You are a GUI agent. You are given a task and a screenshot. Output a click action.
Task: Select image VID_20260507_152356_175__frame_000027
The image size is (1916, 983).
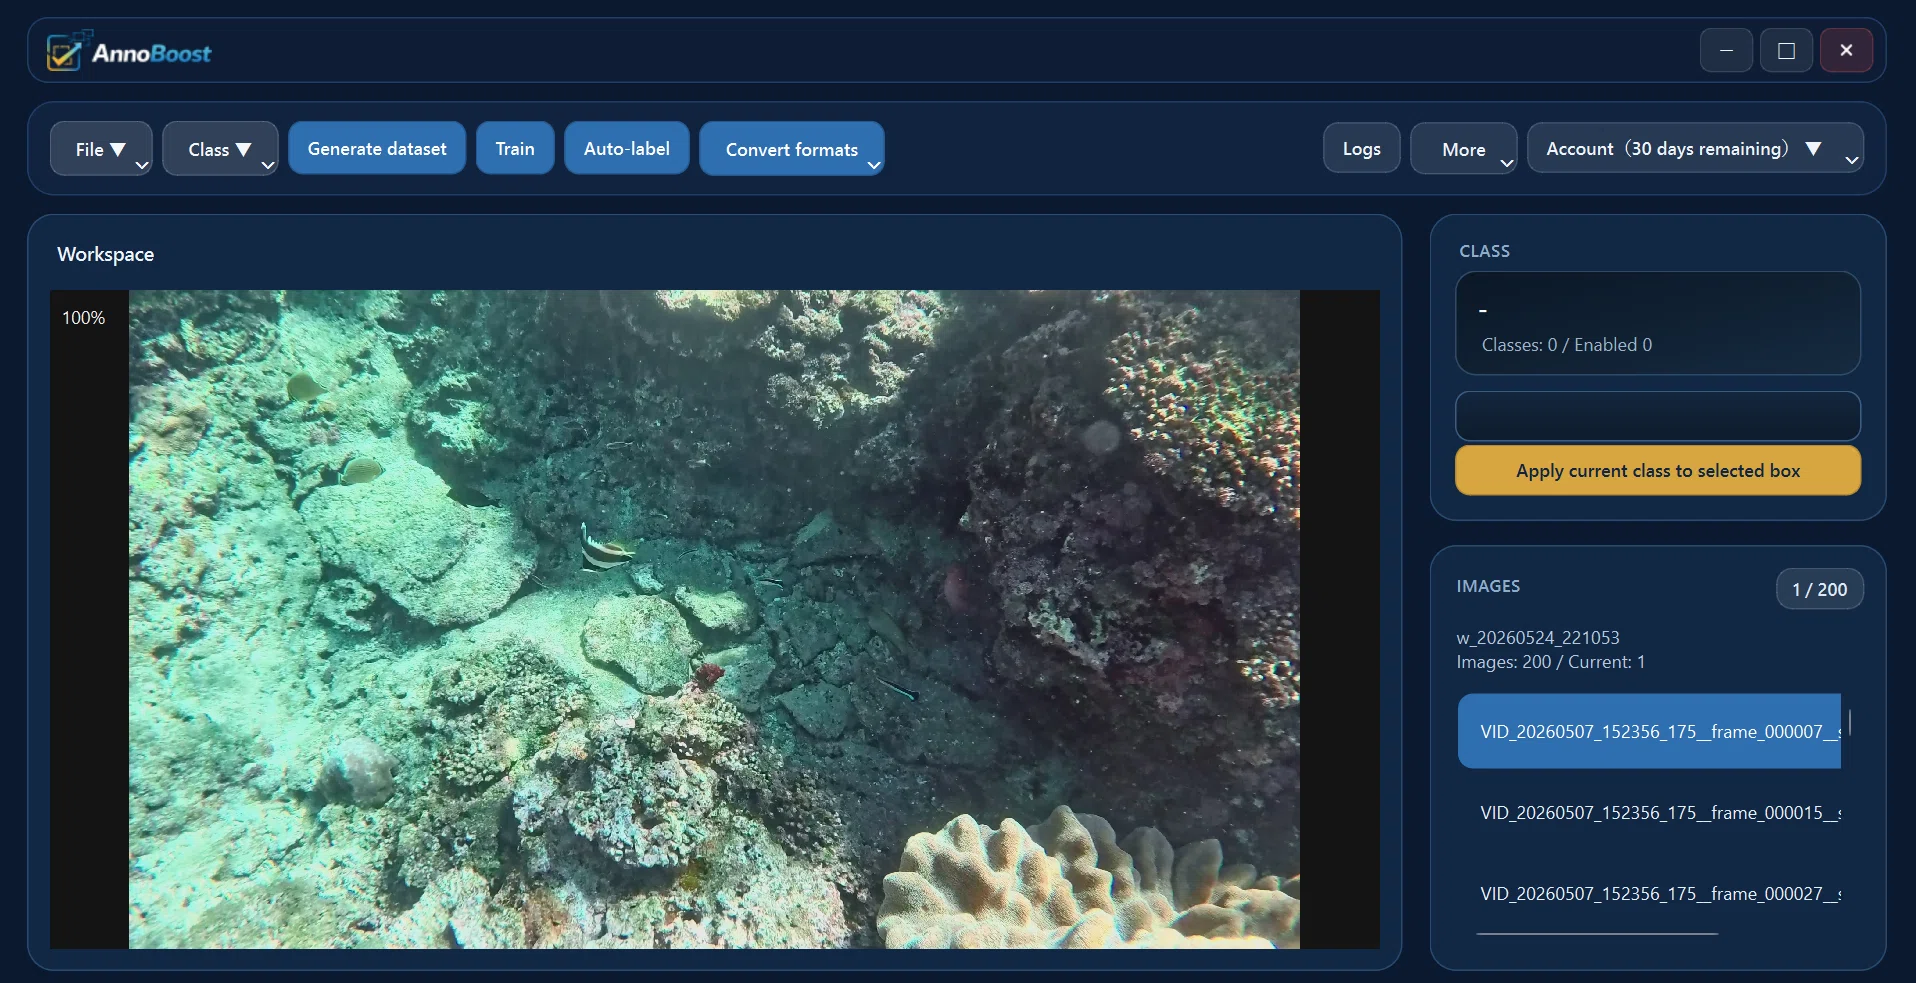(x=1649, y=893)
